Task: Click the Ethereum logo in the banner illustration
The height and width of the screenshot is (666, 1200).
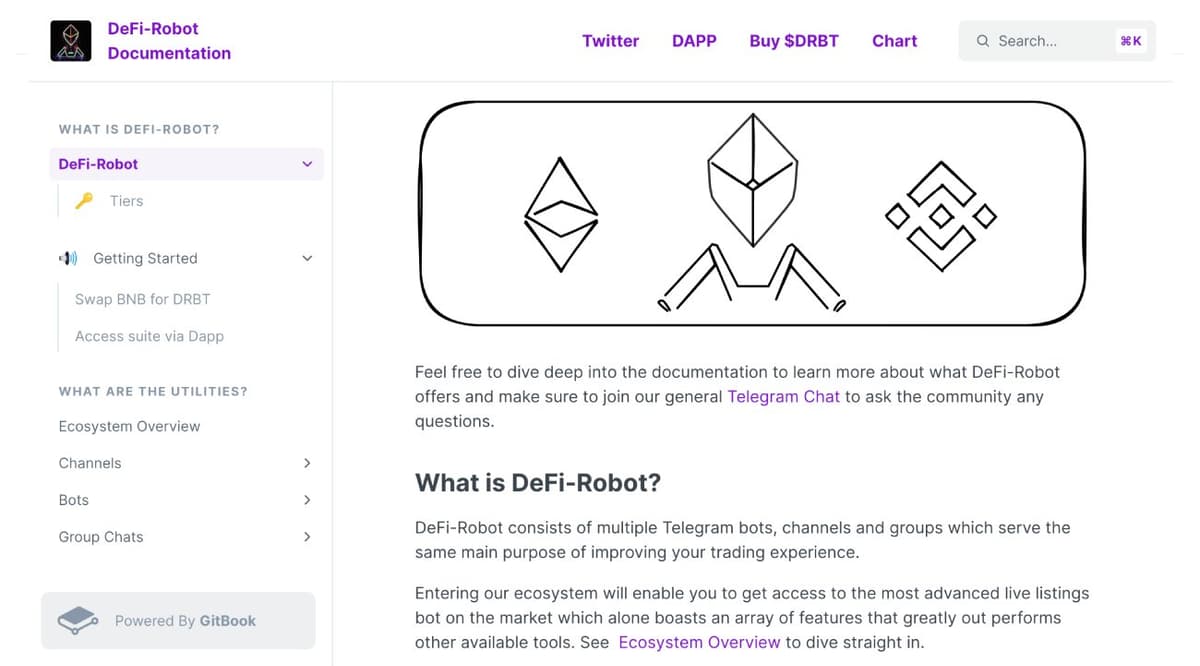Action: click(x=560, y=213)
